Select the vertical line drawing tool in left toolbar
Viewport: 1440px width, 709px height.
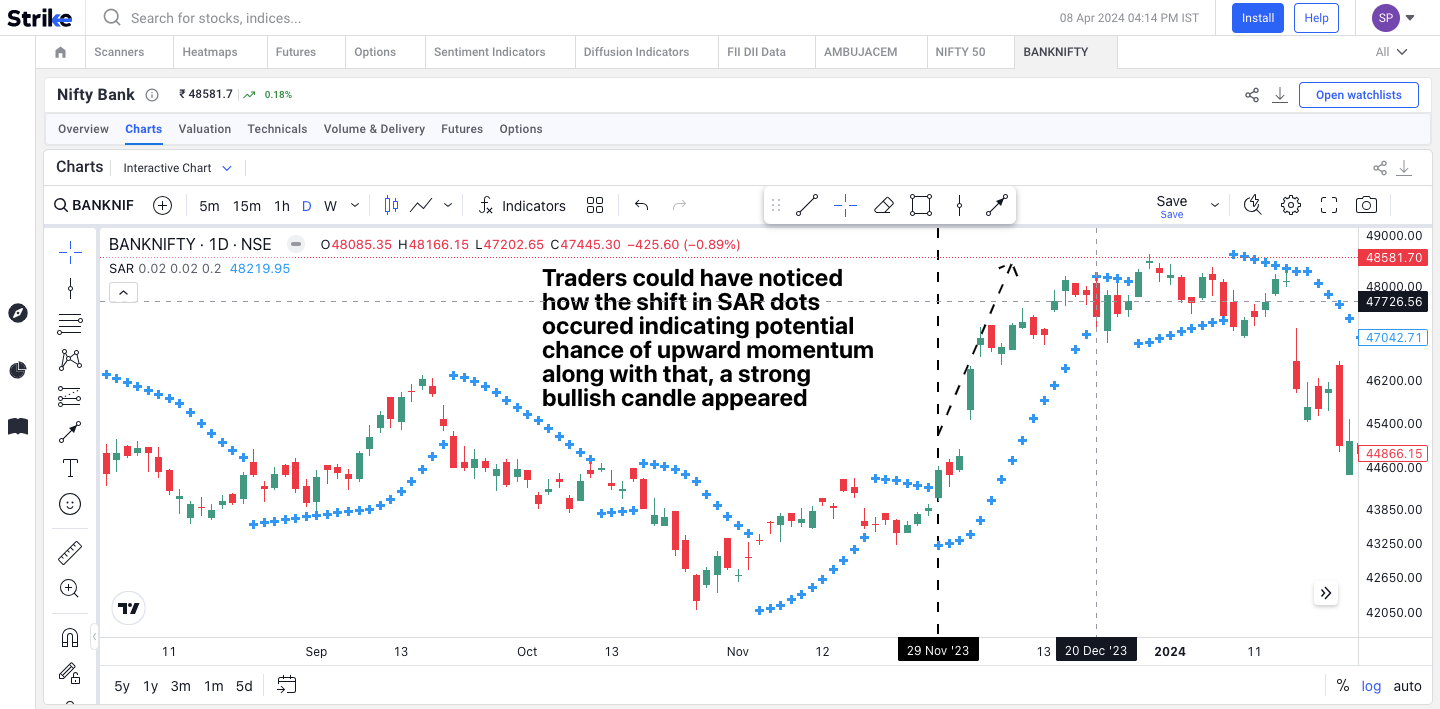point(70,289)
